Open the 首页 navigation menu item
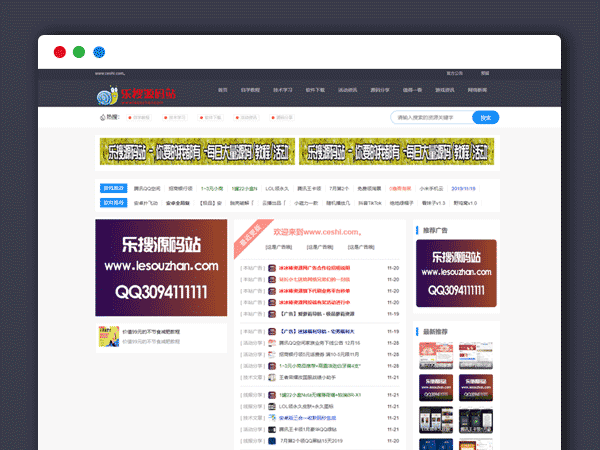The image size is (600, 450). click(223, 90)
